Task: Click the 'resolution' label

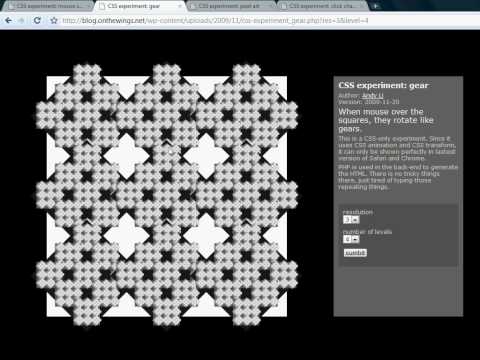Action: coord(358,212)
